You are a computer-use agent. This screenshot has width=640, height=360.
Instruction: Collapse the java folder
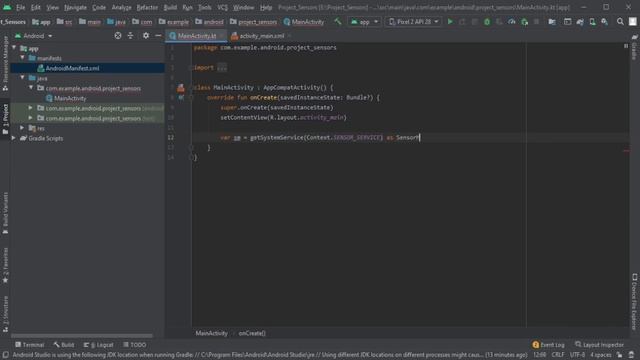tap(22, 78)
